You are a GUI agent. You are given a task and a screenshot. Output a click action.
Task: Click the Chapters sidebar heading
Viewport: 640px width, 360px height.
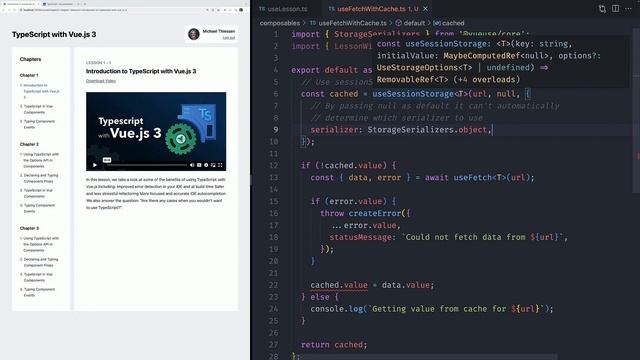point(30,59)
